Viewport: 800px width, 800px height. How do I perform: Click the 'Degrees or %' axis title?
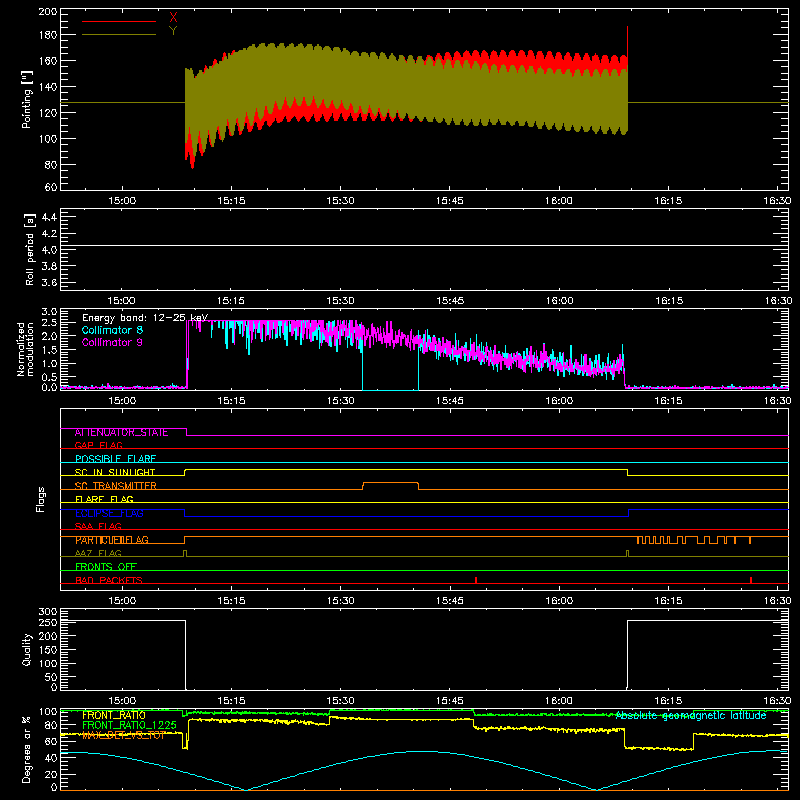coord(27,749)
